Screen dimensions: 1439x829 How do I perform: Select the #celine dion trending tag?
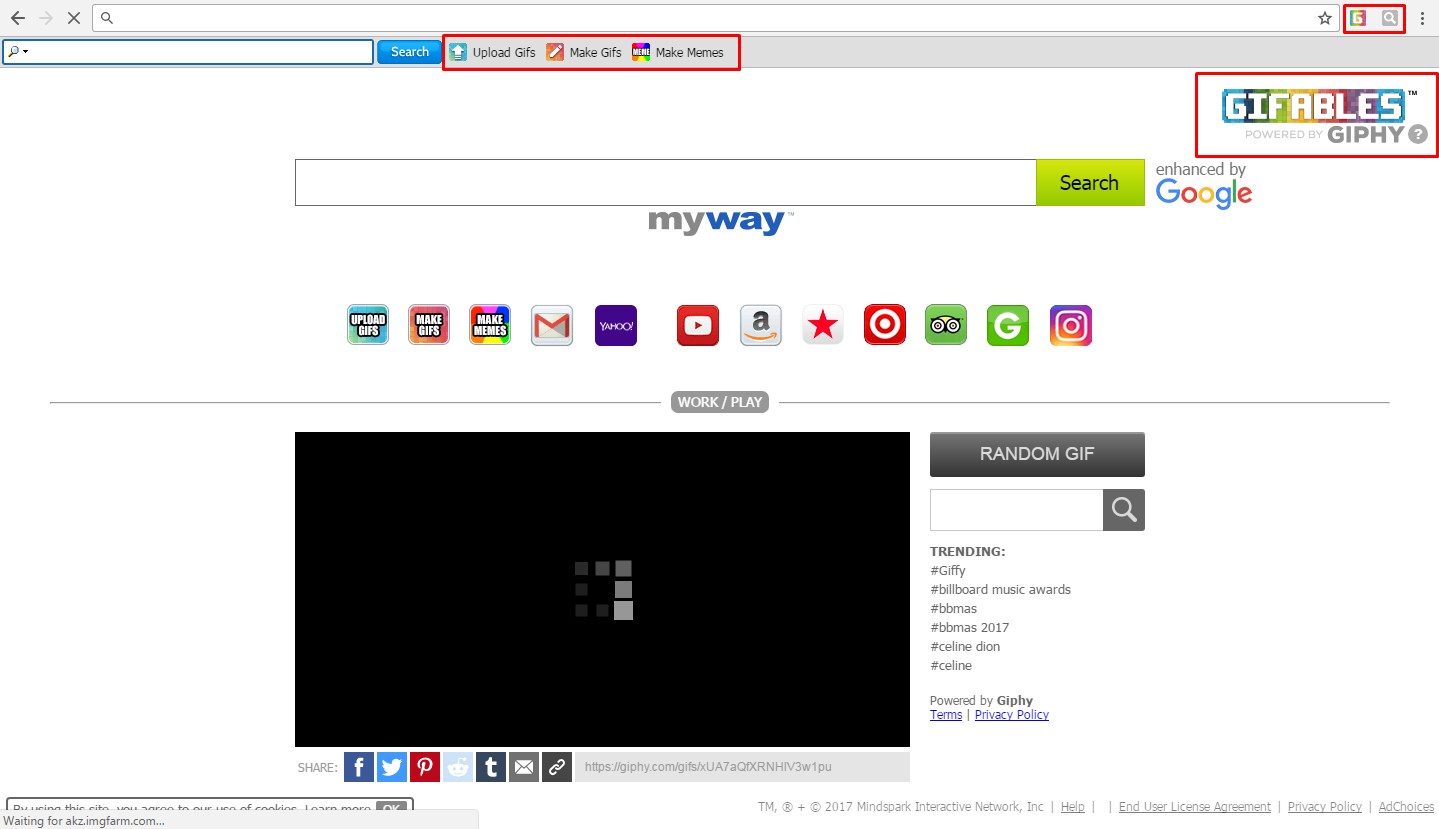[965, 646]
